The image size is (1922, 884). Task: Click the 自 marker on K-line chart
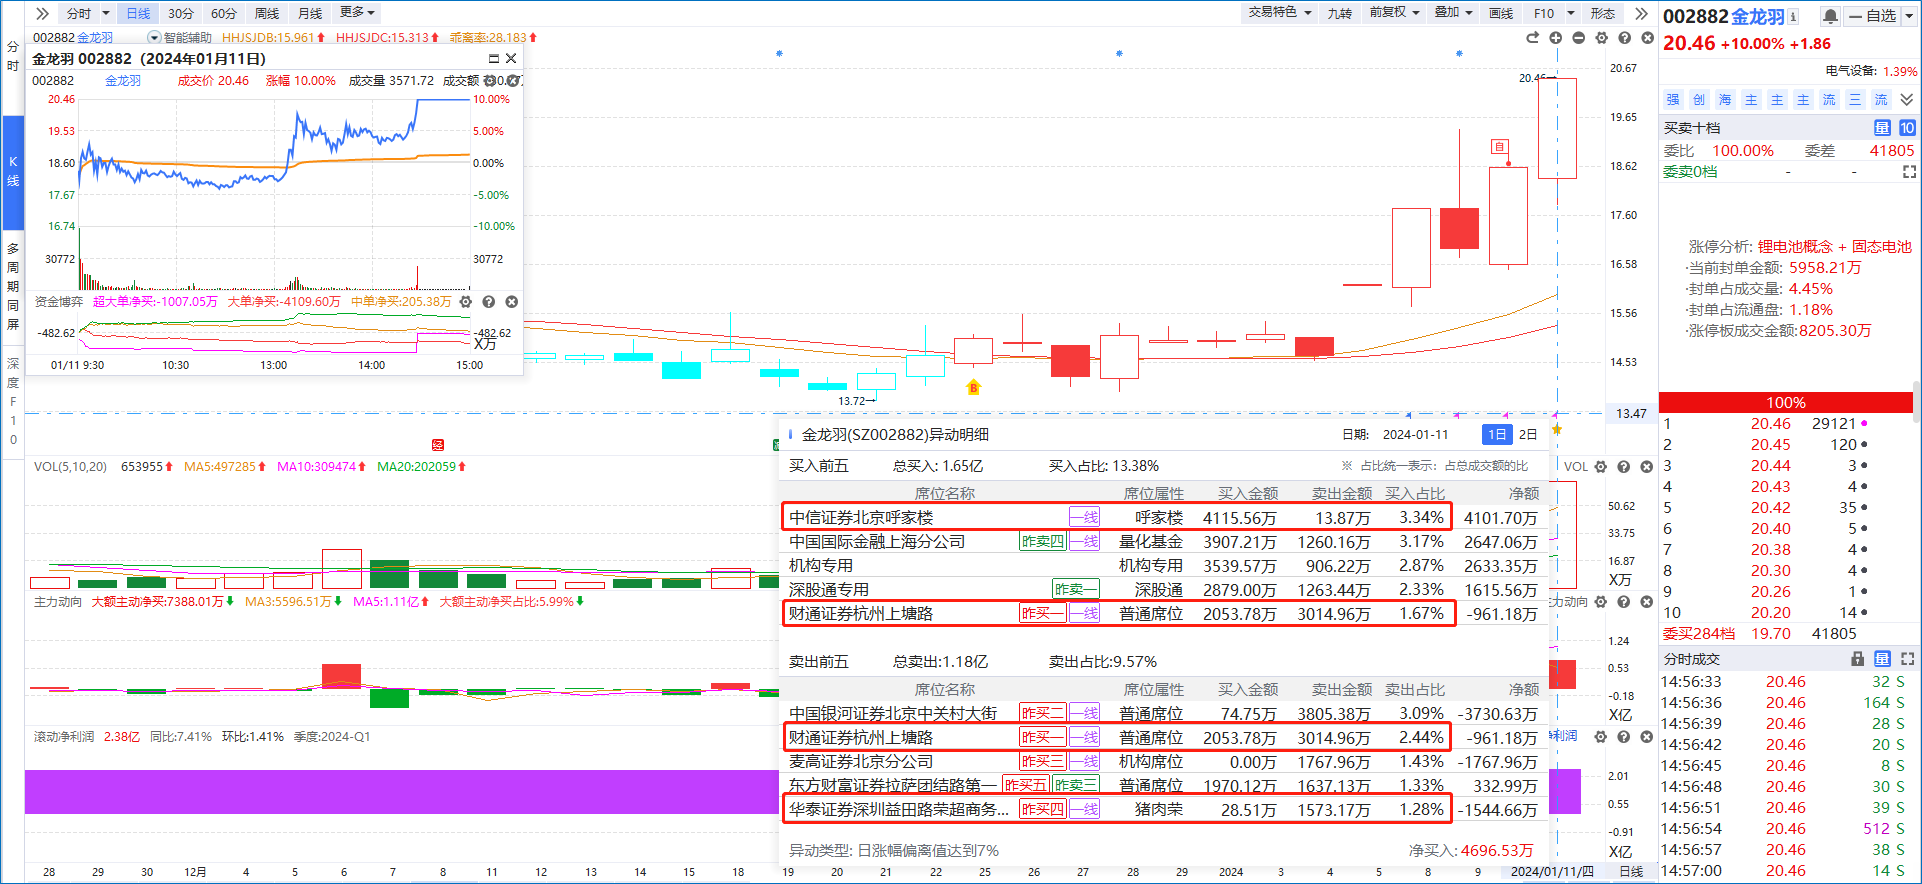click(x=1499, y=147)
